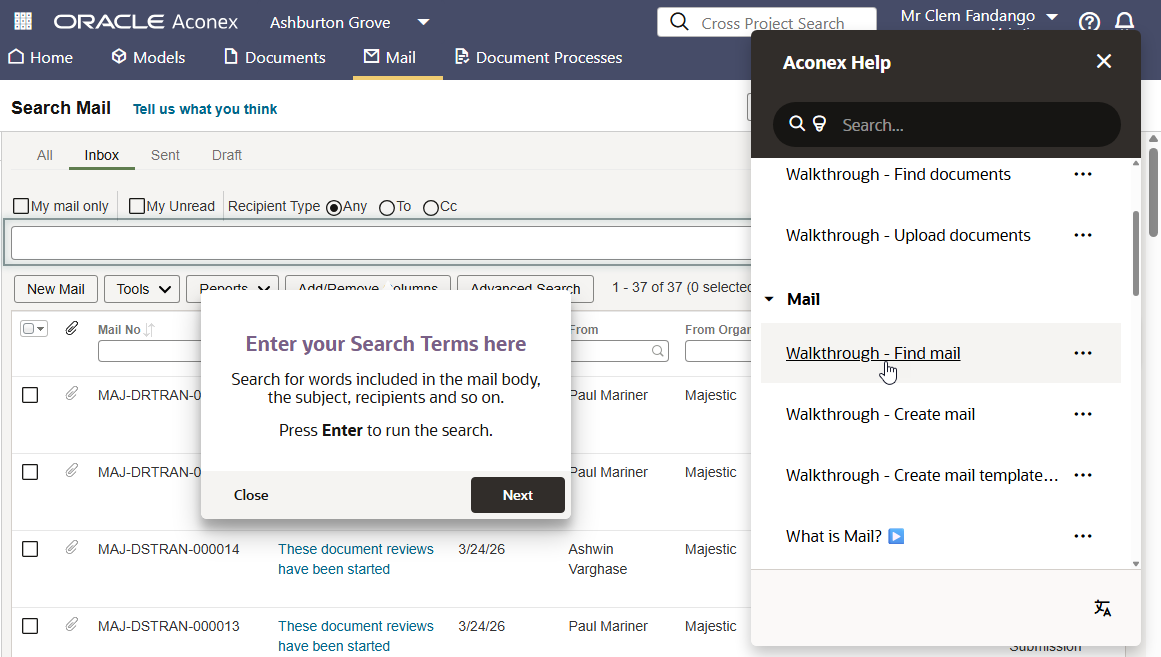Tick the My Unread checkbox

click(137, 206)
